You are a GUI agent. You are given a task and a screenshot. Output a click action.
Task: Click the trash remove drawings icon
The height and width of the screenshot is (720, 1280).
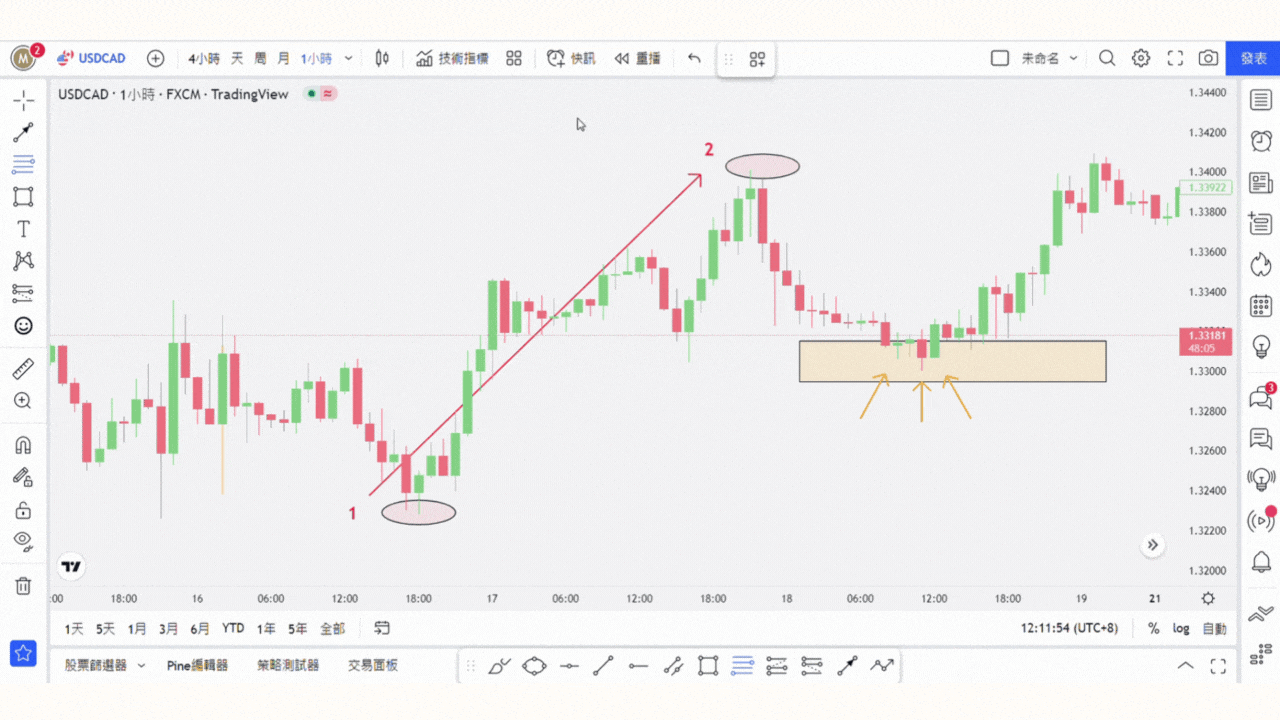(x=23, y=585)
